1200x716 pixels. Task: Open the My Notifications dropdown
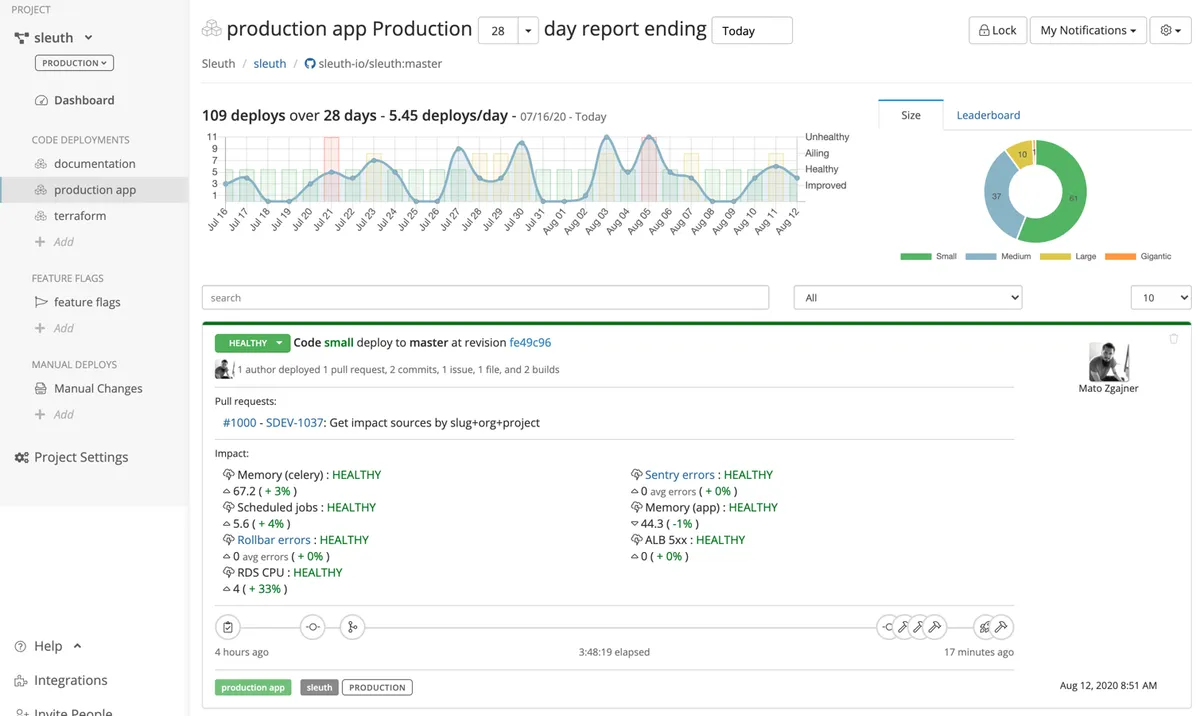tap(1088, 30)
